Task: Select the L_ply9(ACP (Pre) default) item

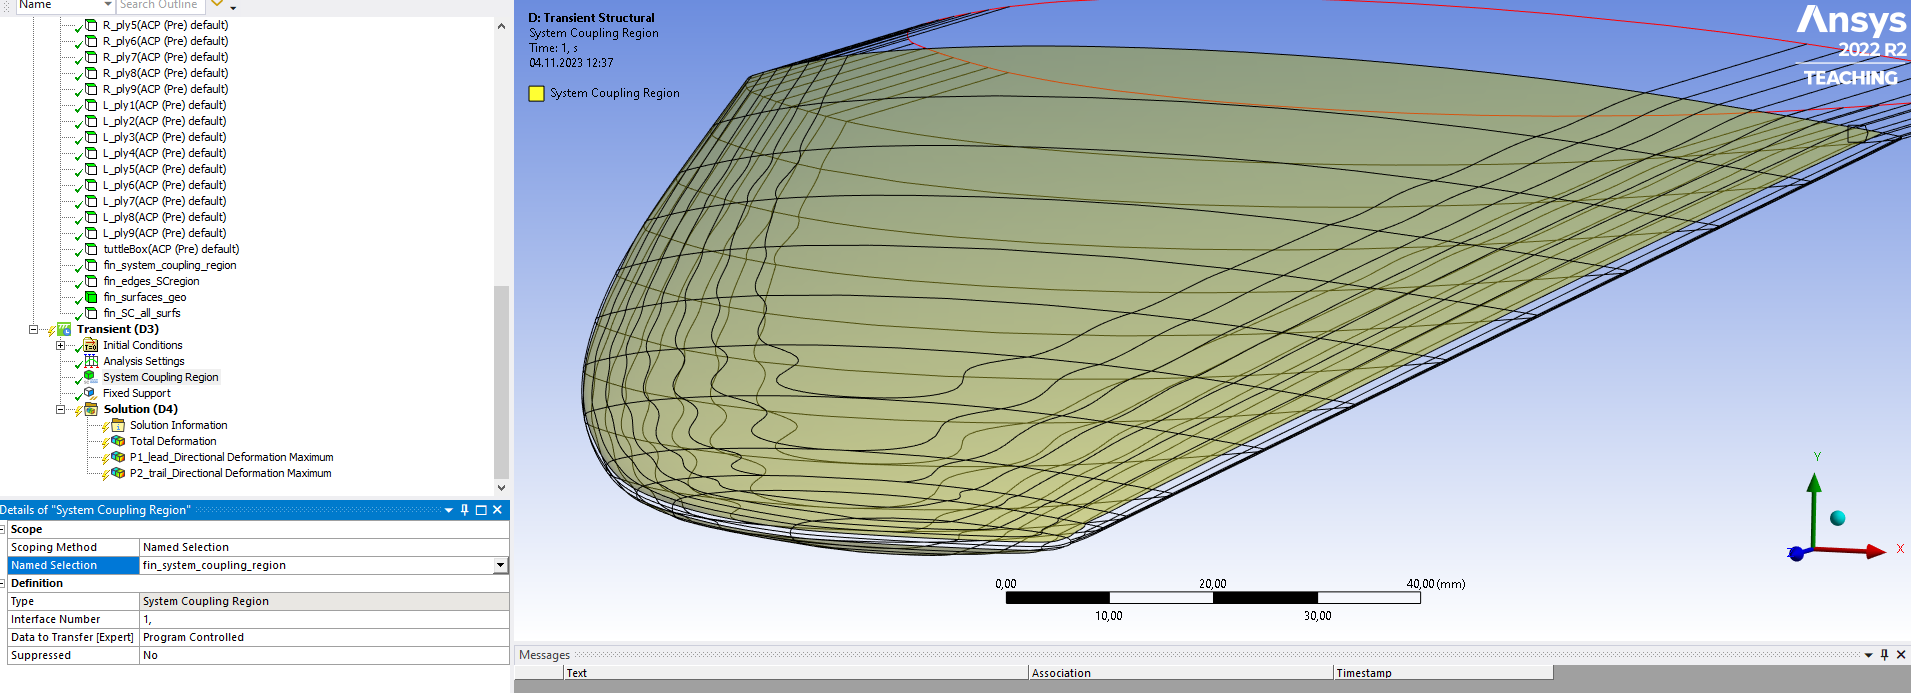Action: [164, 233]
